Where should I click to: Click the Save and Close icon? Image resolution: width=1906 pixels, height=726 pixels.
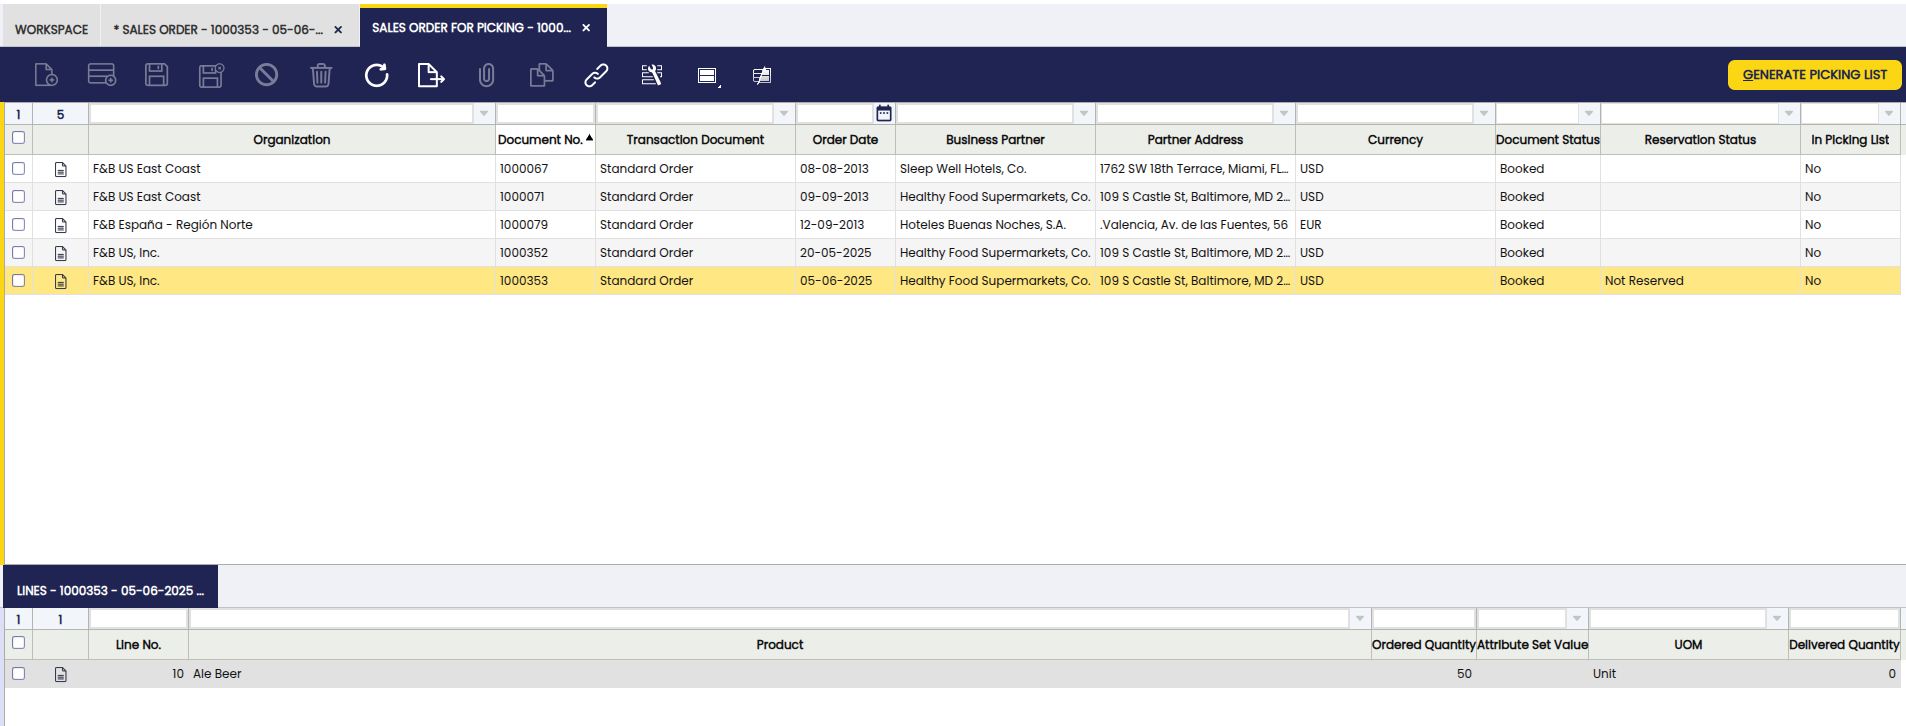click(x=211, y=75)
